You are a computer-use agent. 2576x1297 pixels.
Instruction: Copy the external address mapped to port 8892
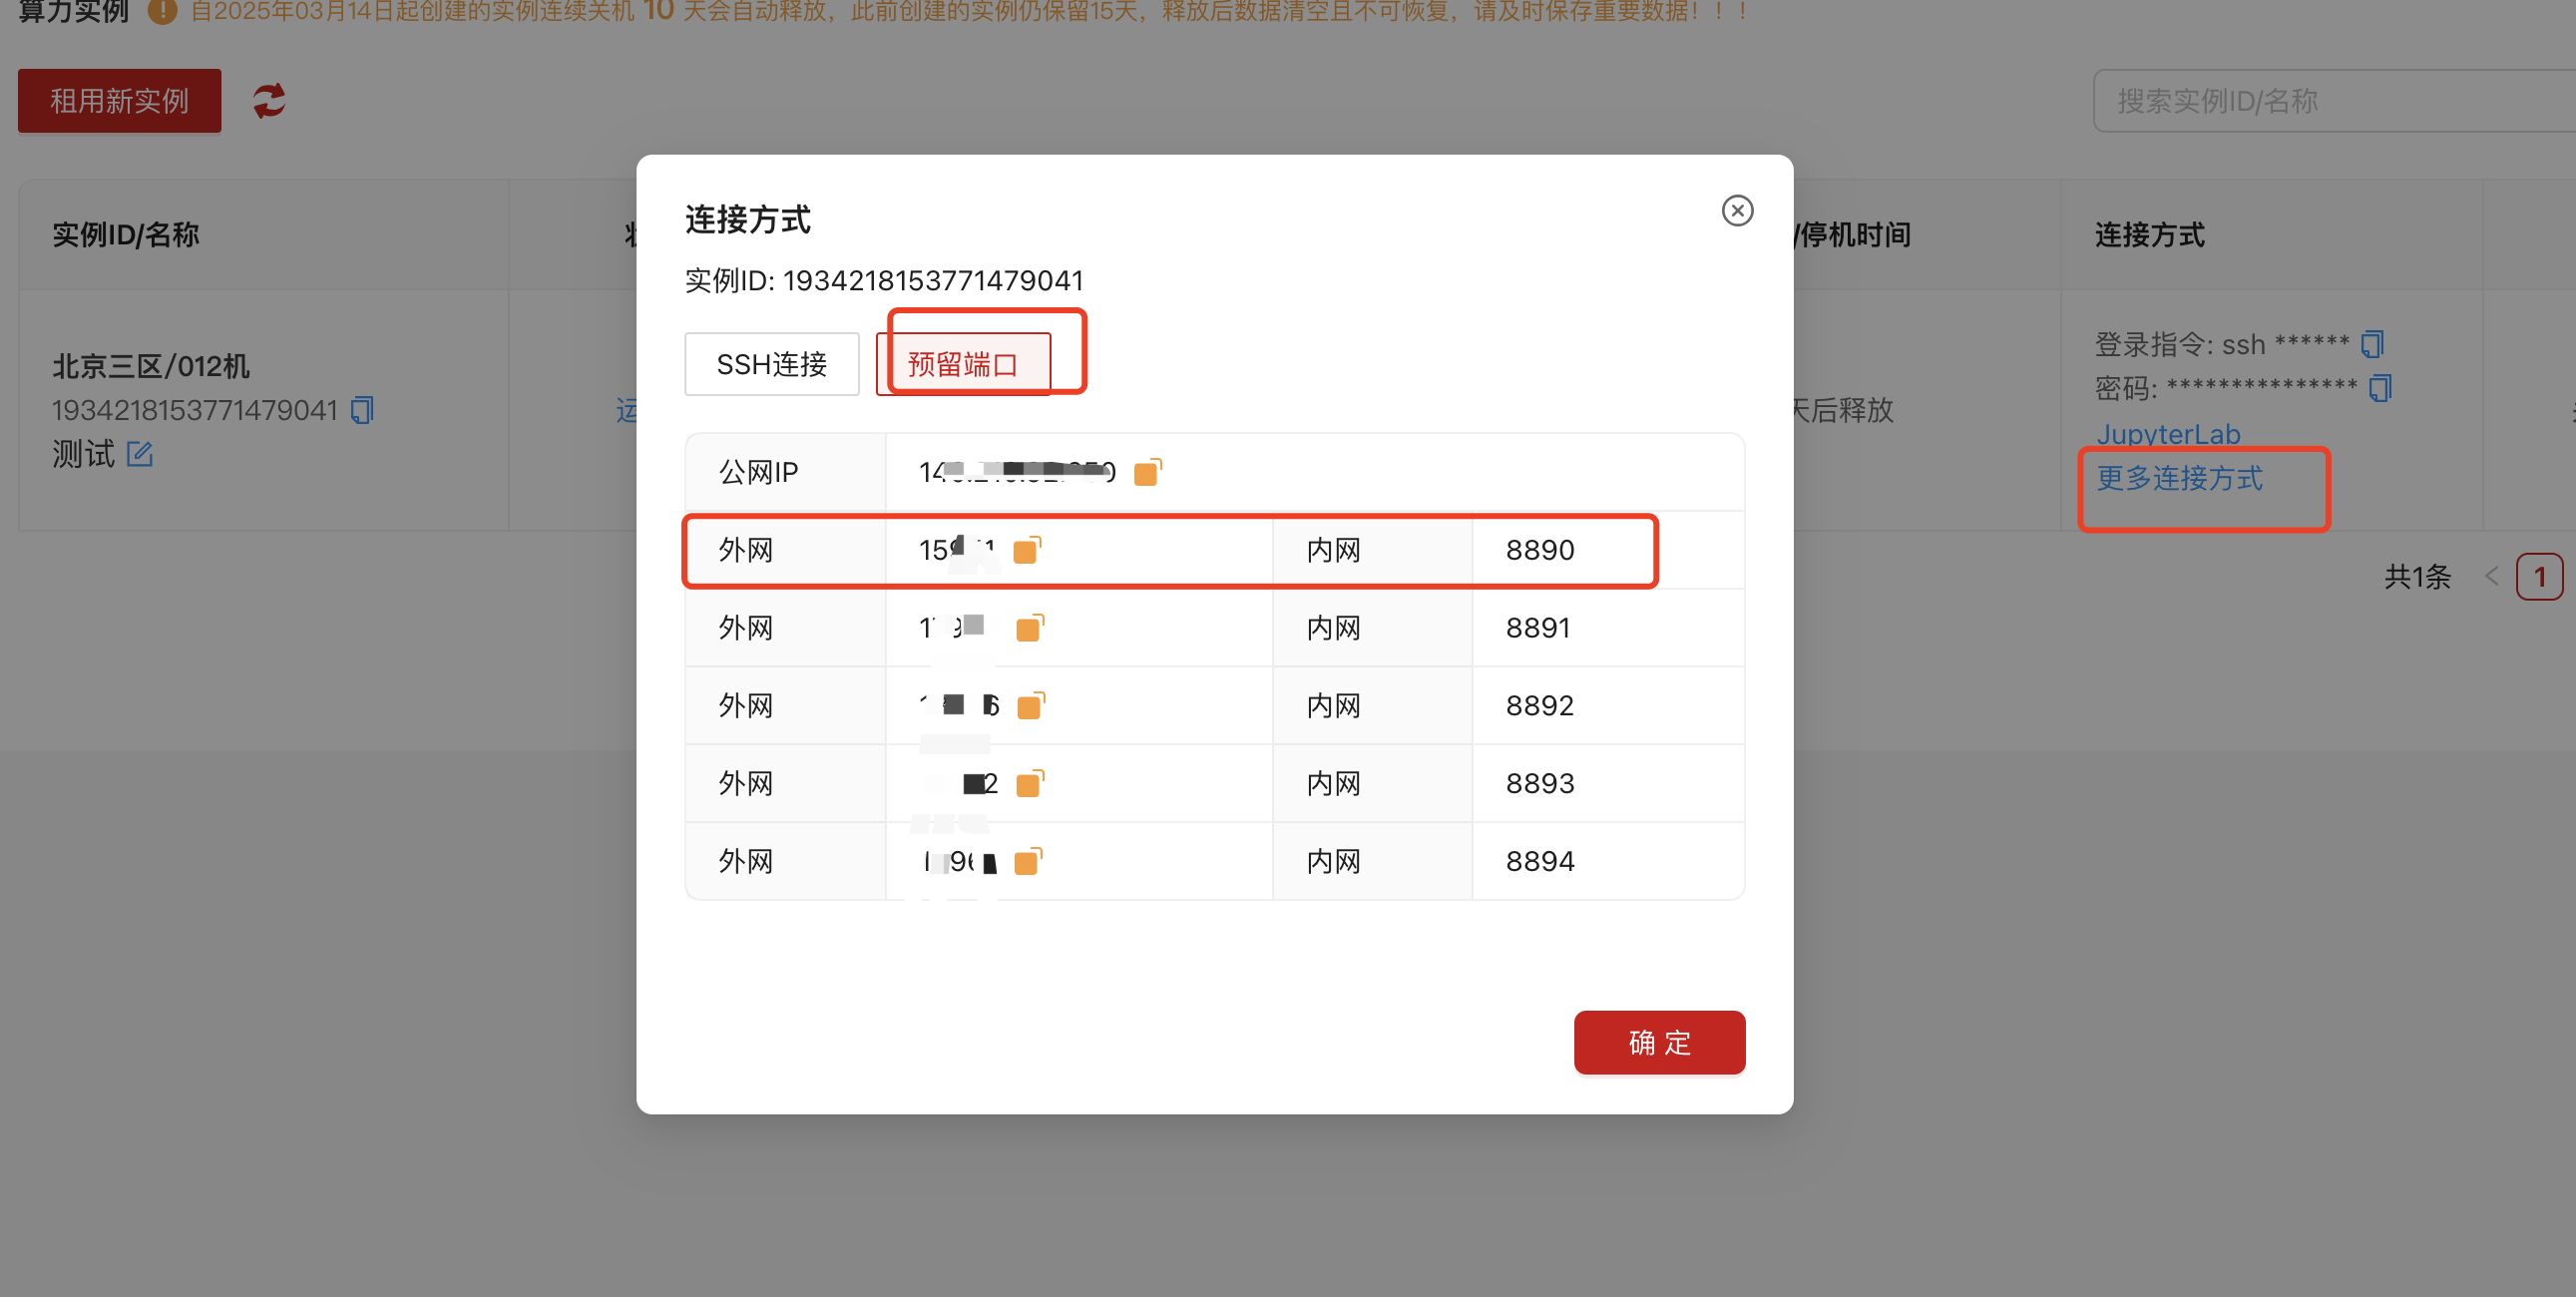pos(1029,705)
